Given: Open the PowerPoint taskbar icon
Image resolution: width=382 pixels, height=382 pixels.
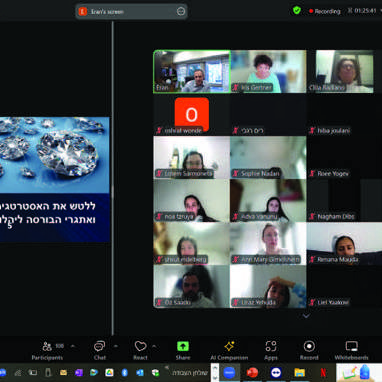Looking at the screenshot, I should click(252, 373).
